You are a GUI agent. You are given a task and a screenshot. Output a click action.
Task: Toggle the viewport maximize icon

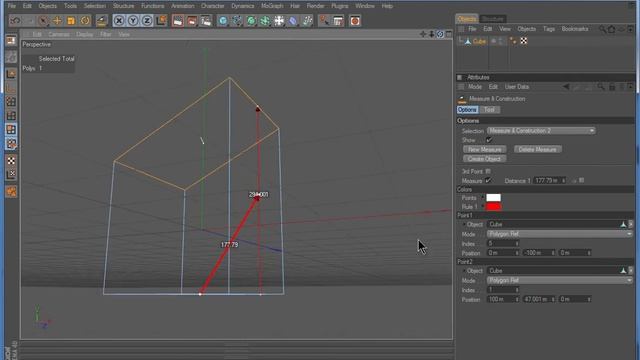(449, 34)
